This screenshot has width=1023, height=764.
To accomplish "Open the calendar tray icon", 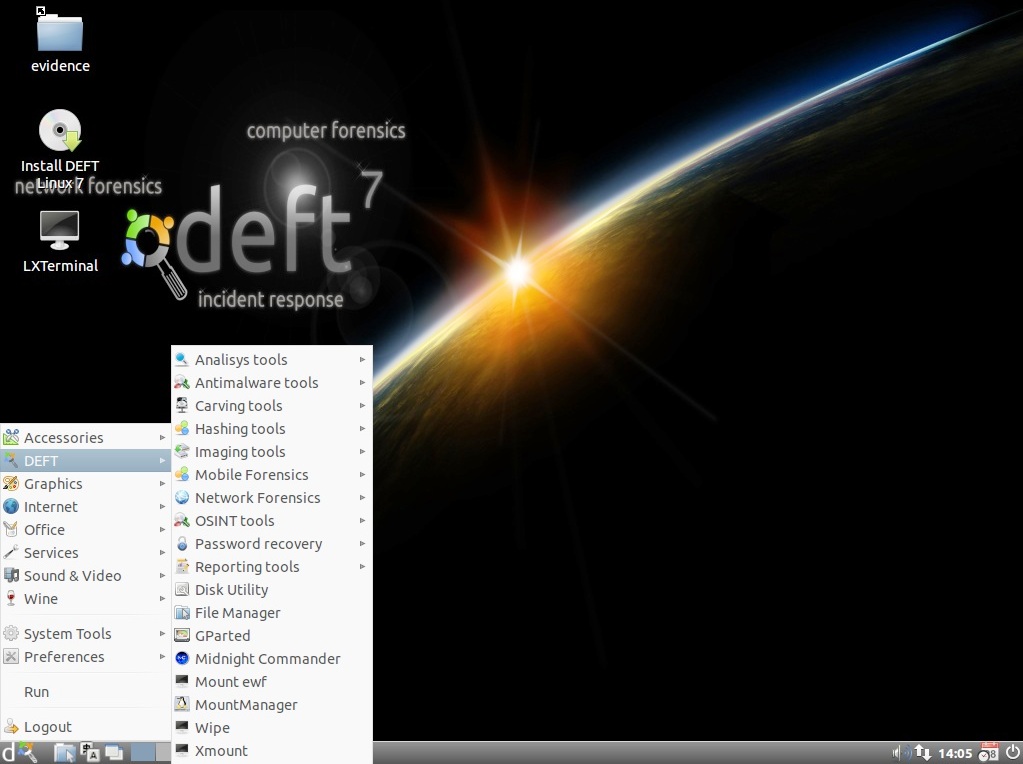I will (988, 752).
